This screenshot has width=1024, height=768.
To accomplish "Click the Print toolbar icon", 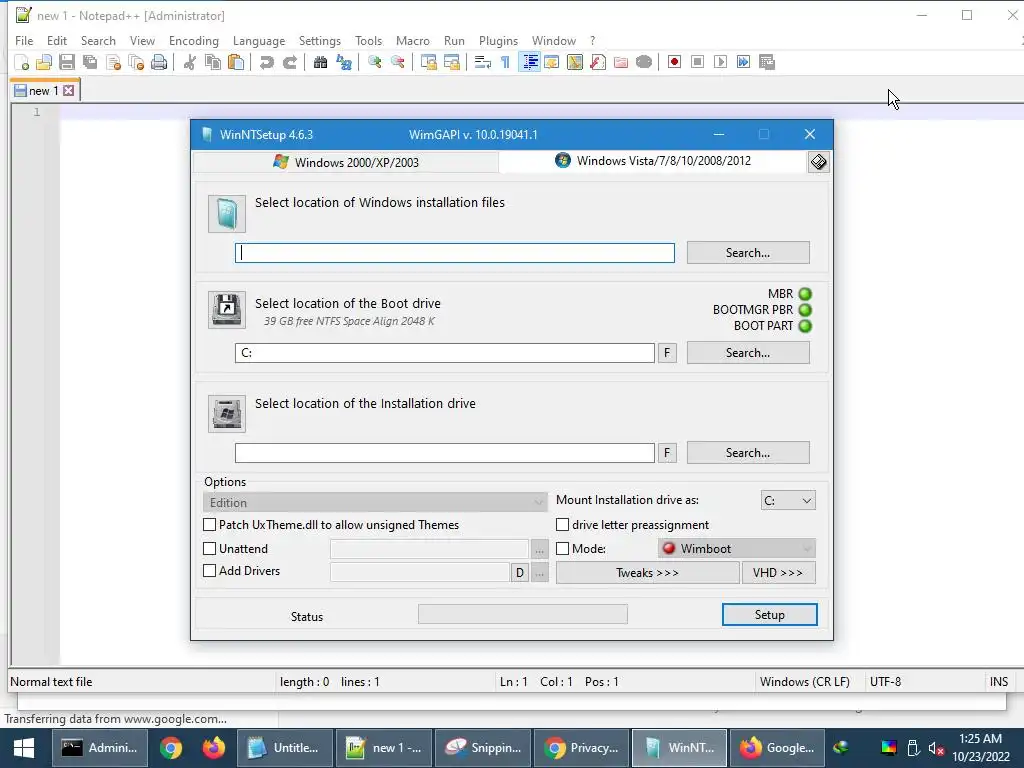I will (x=159, y=62).
